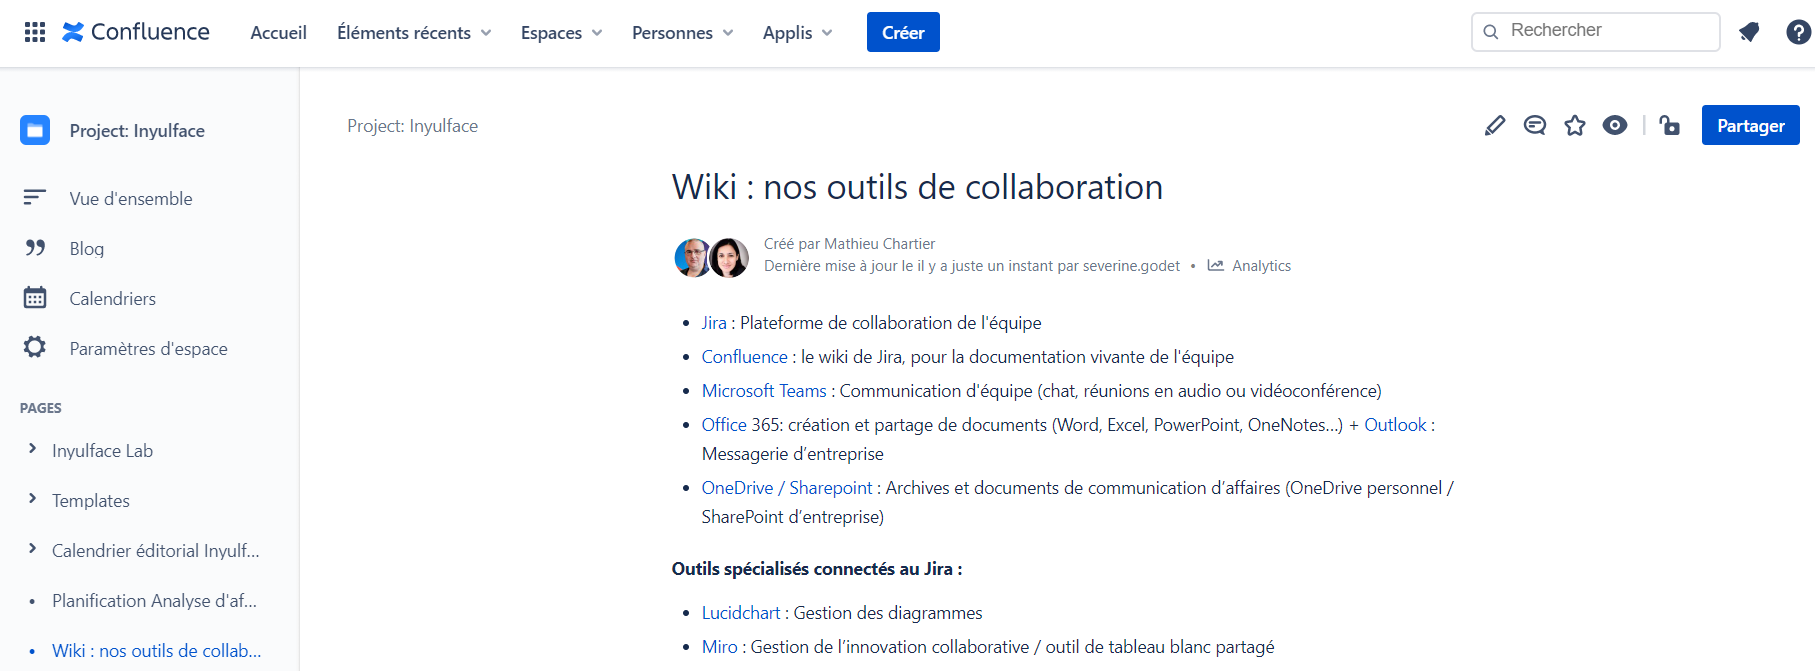Viewport: 1815px width, 671px height.
Task: Open Inyulface Lab page
Action: tap(102, 451)
